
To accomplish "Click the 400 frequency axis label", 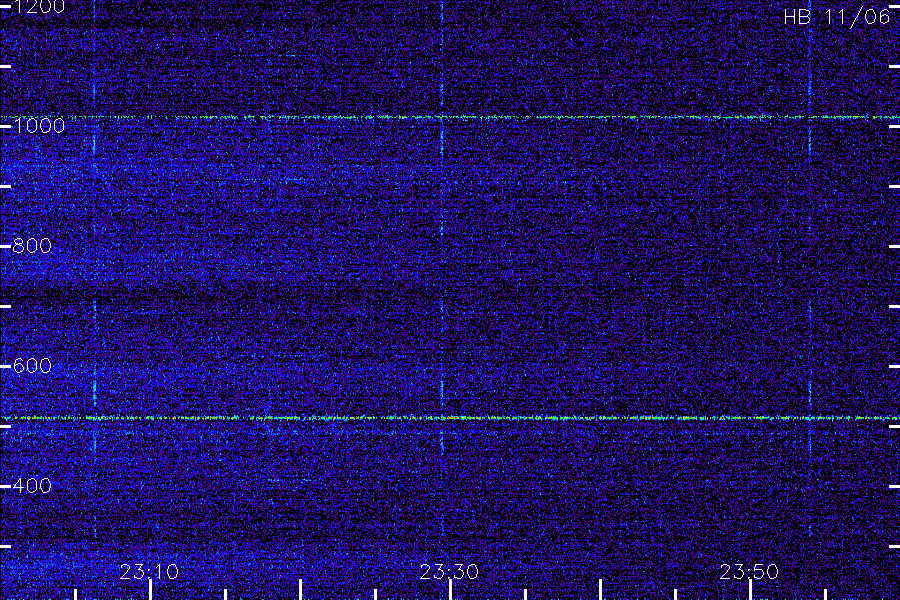I will click(32, 486).
